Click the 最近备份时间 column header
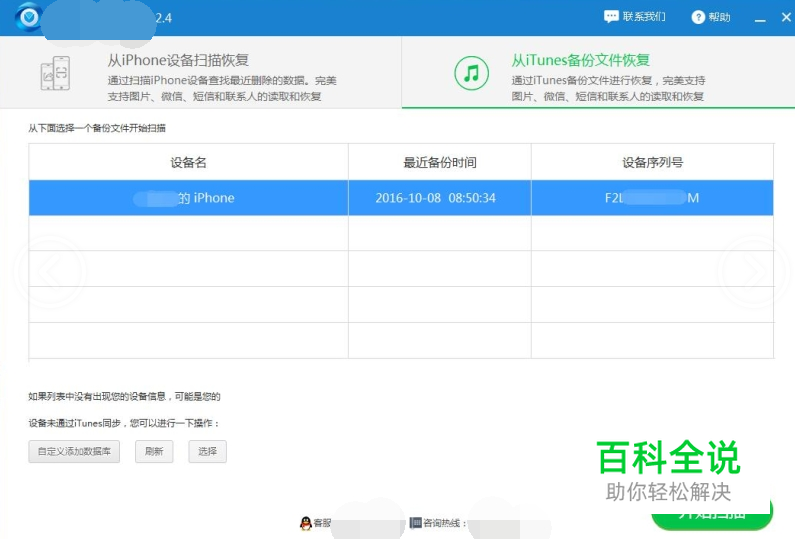795x539 pixels. (440, 162)
